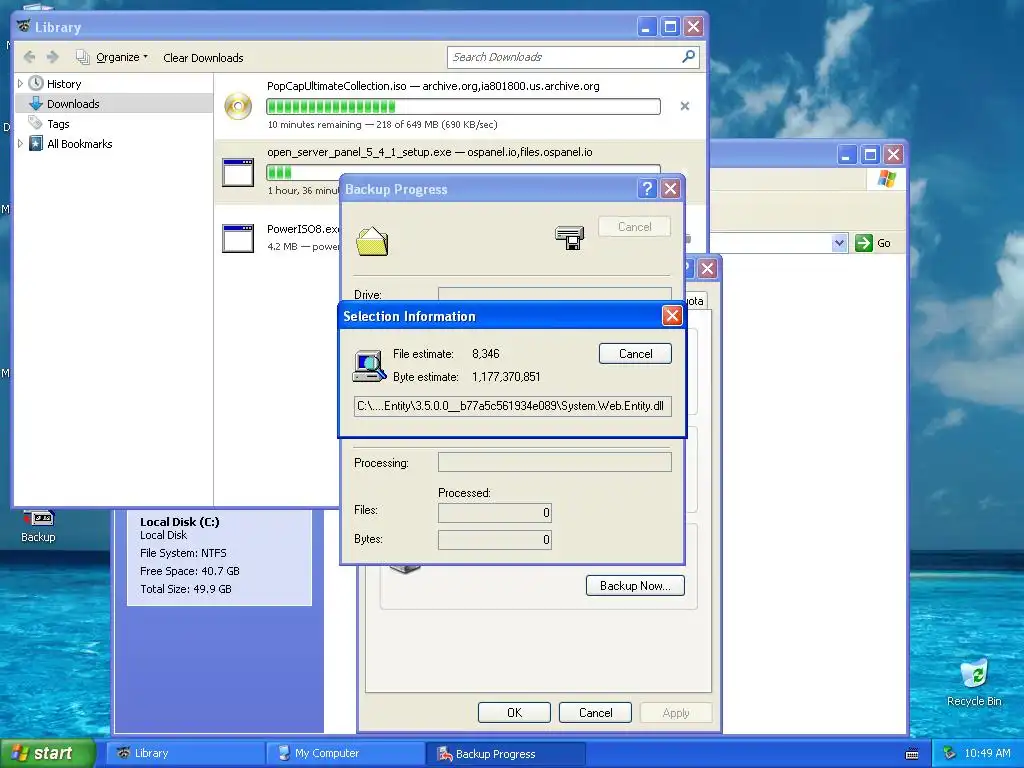
Task: Select Downloads in the Library sidebar
Action: [x=73, y=104]
